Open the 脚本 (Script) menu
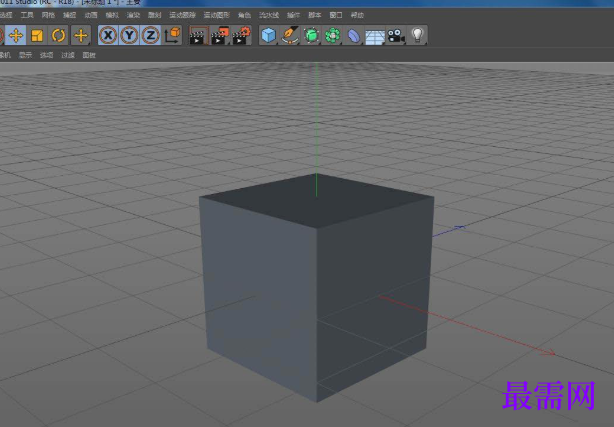 314,15
